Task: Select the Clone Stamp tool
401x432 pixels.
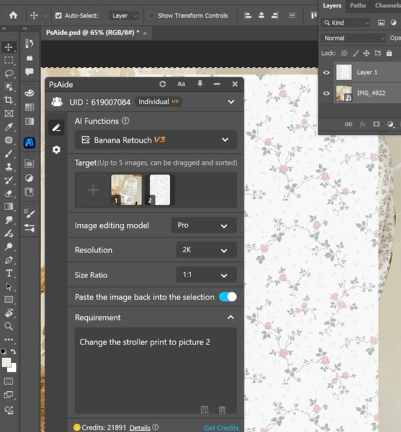Action: [x=9, y=167]
